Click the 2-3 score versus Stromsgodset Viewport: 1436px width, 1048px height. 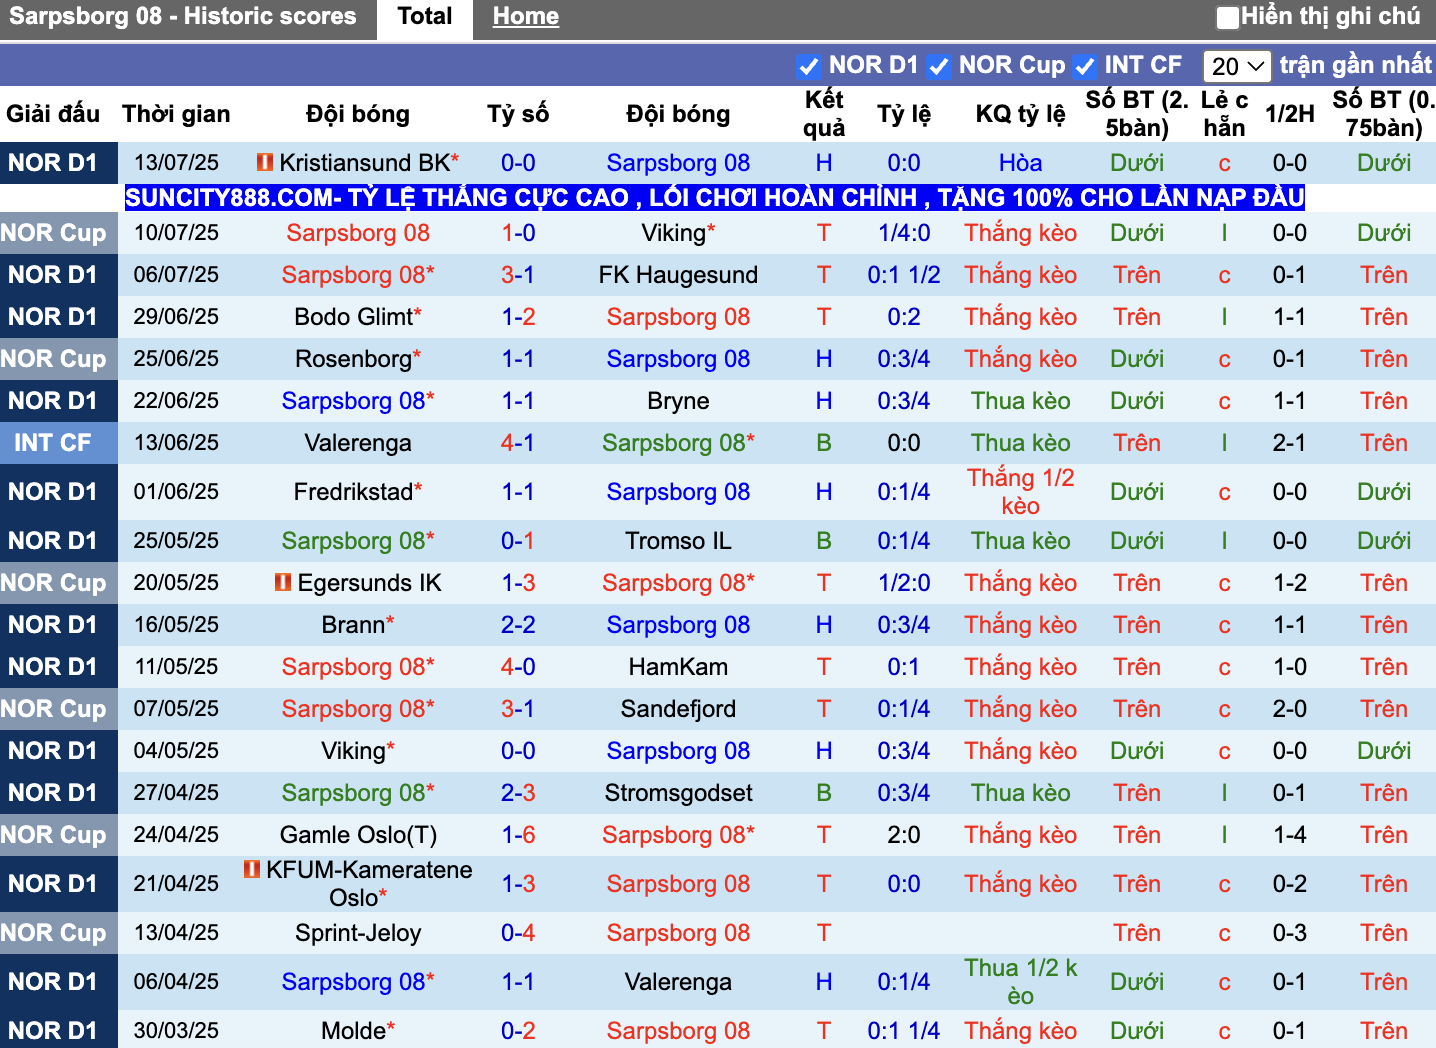(x=518, y=793)
